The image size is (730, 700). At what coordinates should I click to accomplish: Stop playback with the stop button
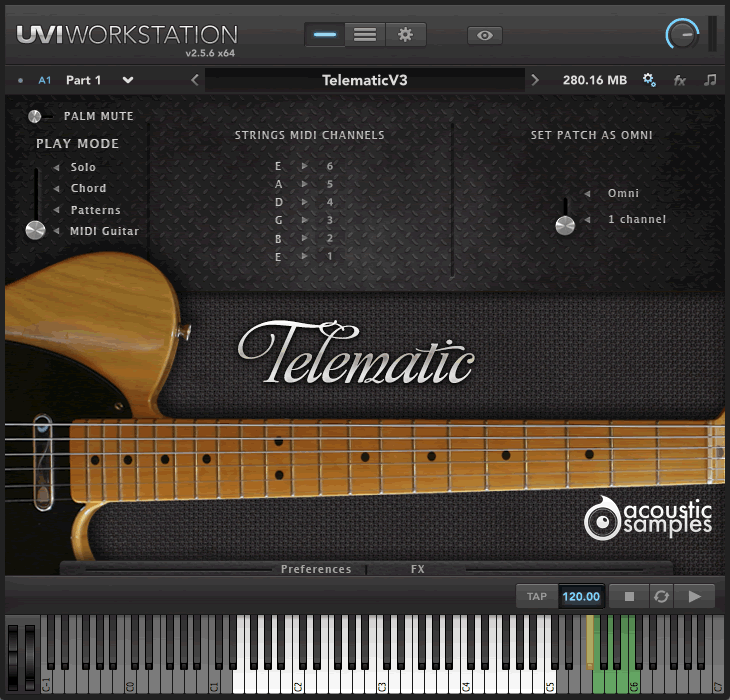point(629,596)
